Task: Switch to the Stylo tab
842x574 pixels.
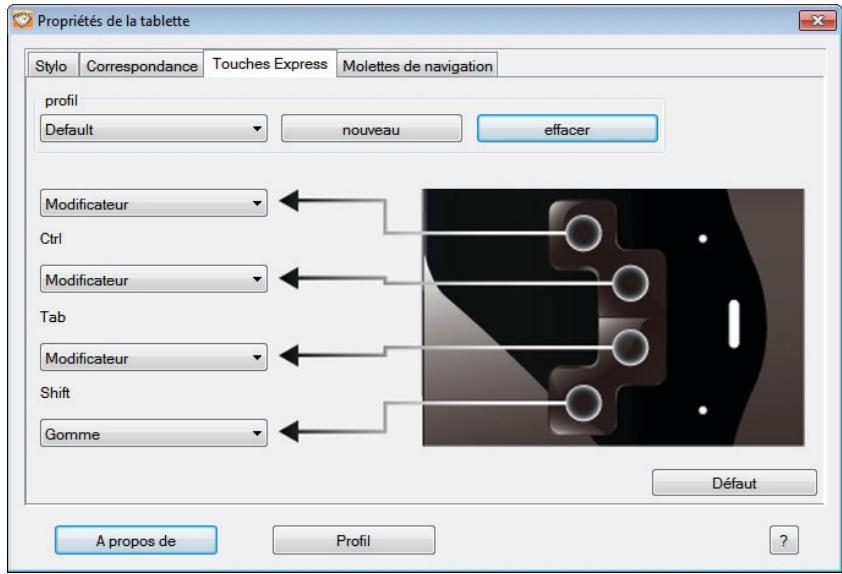Action: (x=52, y=66)
